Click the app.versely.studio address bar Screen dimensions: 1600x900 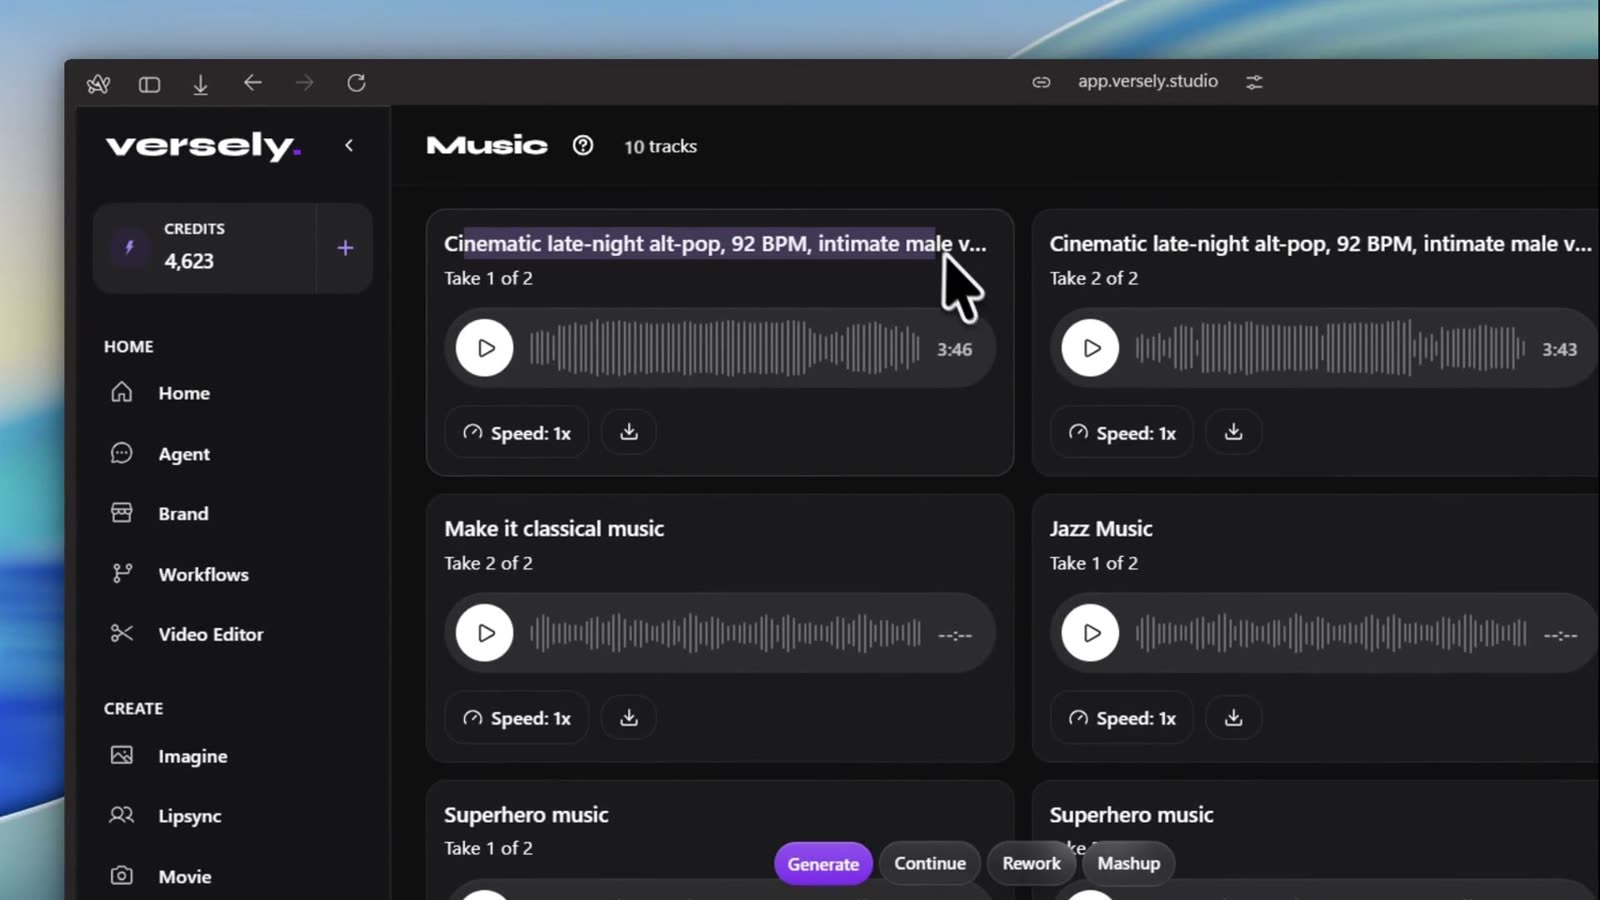(x=1148, y=81)
